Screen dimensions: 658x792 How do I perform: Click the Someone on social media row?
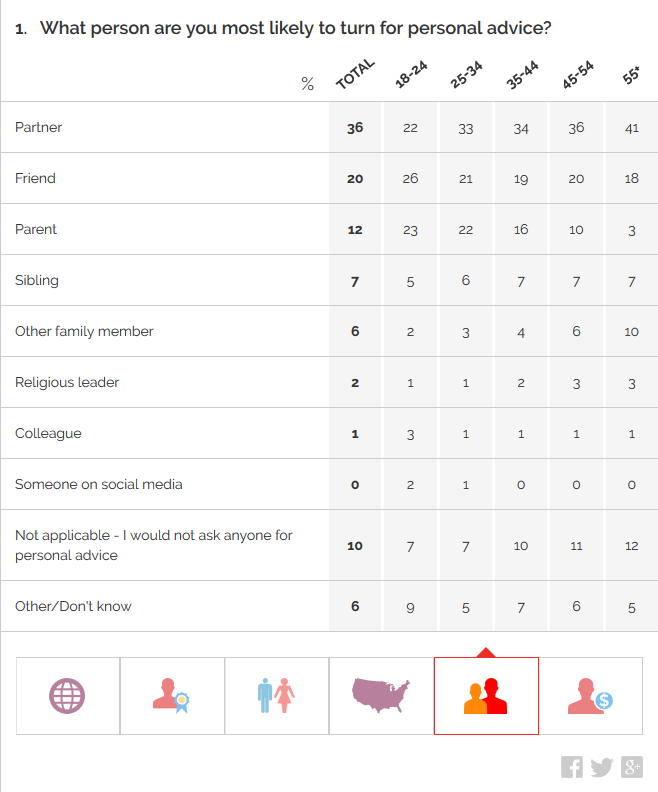coord(98,484)
